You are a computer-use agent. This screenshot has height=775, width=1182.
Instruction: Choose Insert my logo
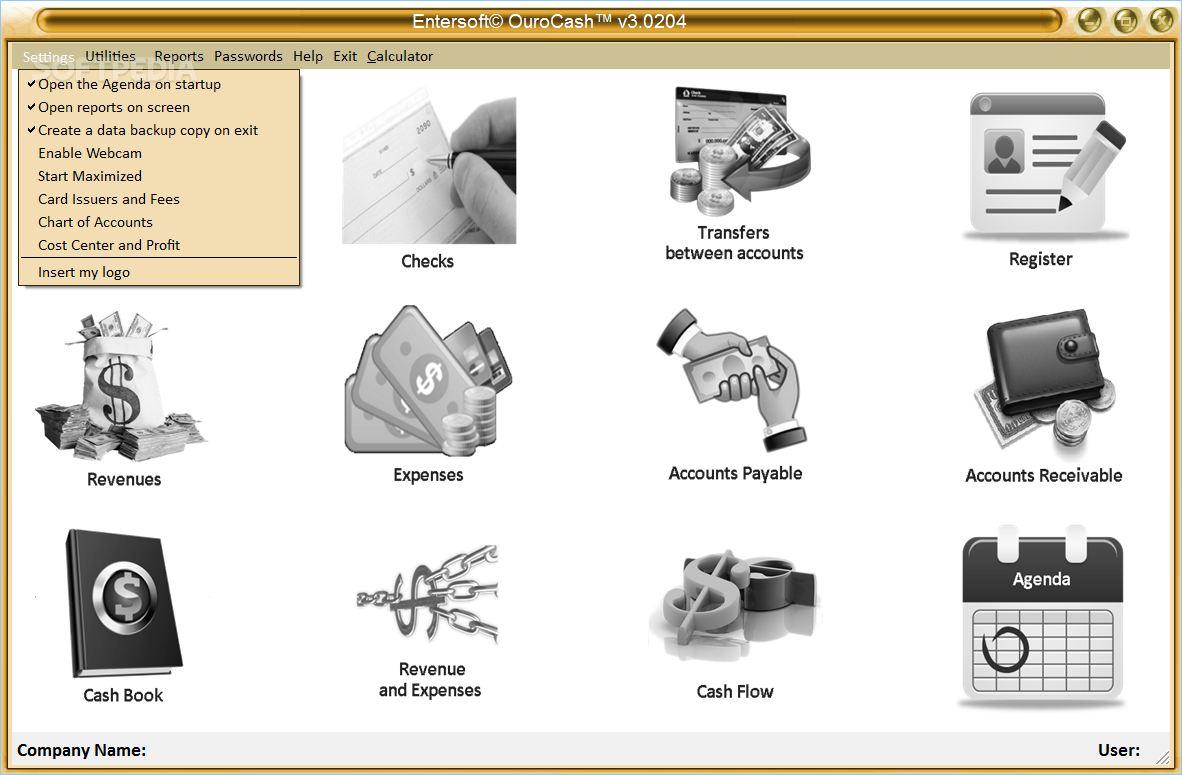(159, 272)
